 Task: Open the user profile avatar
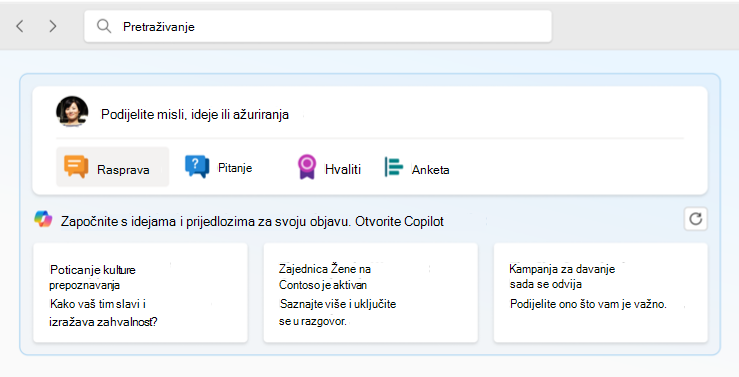[72, 112]
